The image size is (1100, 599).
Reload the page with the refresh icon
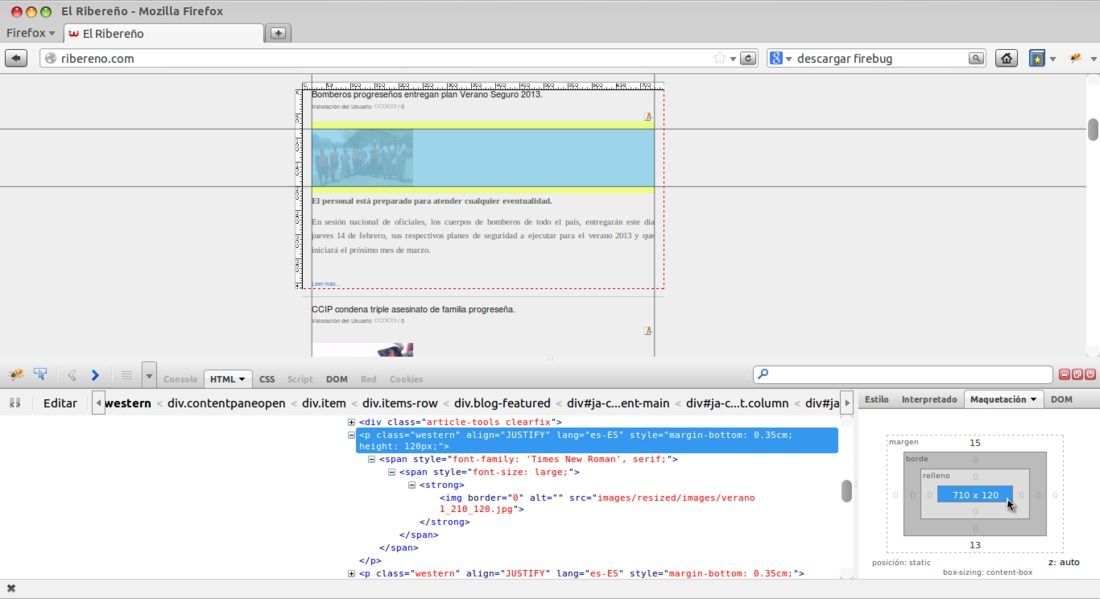tap(749, 58)
